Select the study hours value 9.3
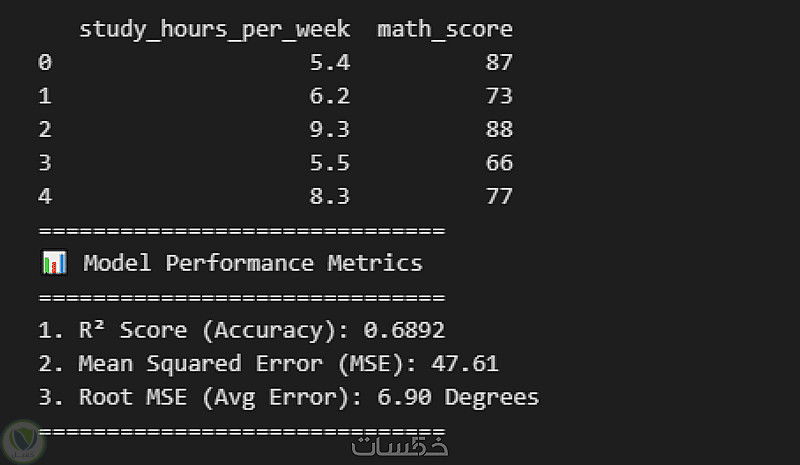 [330, 129]
